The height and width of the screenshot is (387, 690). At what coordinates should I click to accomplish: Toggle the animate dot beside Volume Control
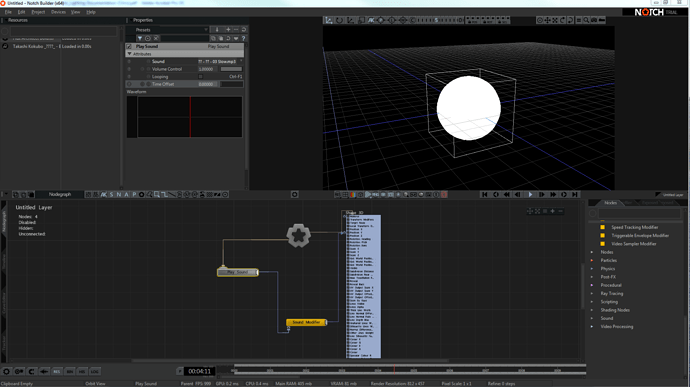pos(142,69)
